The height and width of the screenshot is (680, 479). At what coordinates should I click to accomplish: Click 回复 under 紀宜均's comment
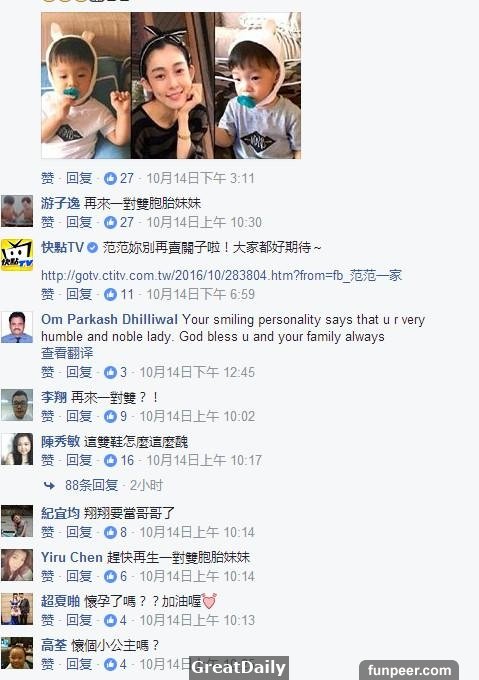(79, 532)
